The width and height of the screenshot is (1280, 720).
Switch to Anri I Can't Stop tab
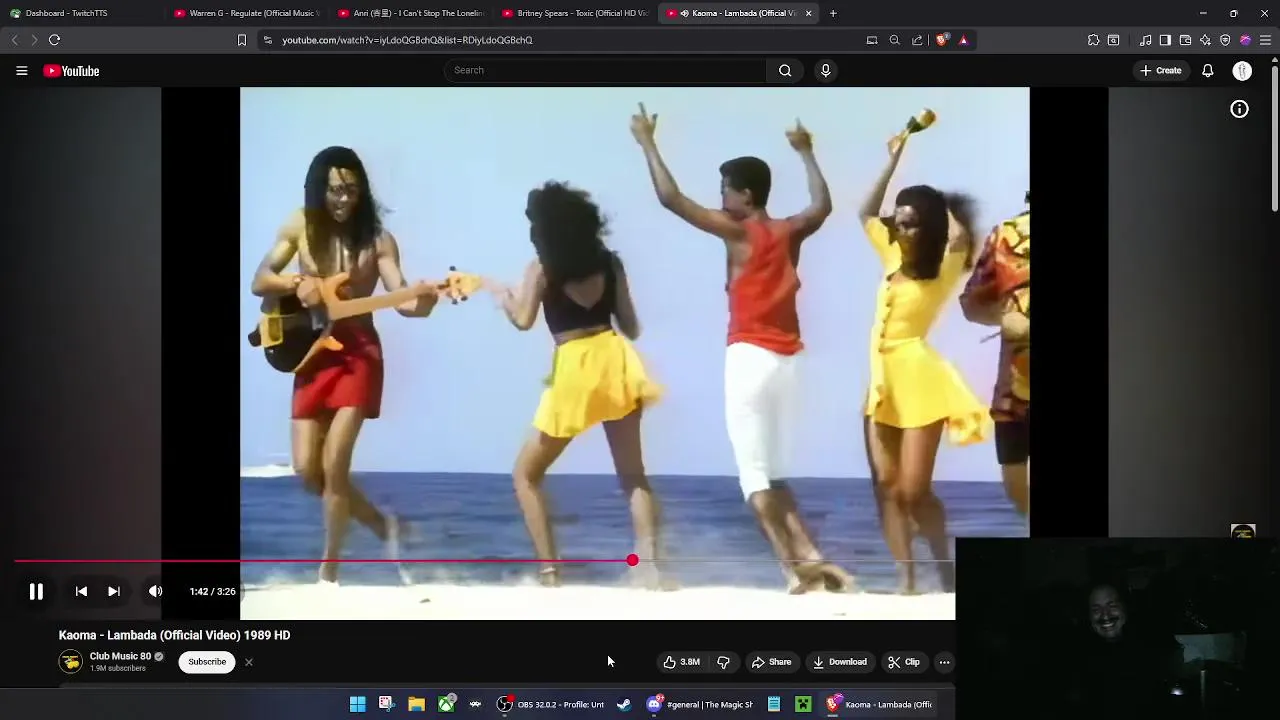[412, 13]
